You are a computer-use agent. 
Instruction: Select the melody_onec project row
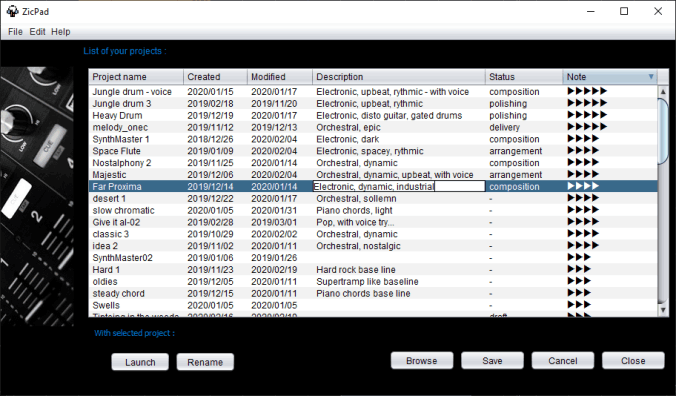[x=373, y=127]
